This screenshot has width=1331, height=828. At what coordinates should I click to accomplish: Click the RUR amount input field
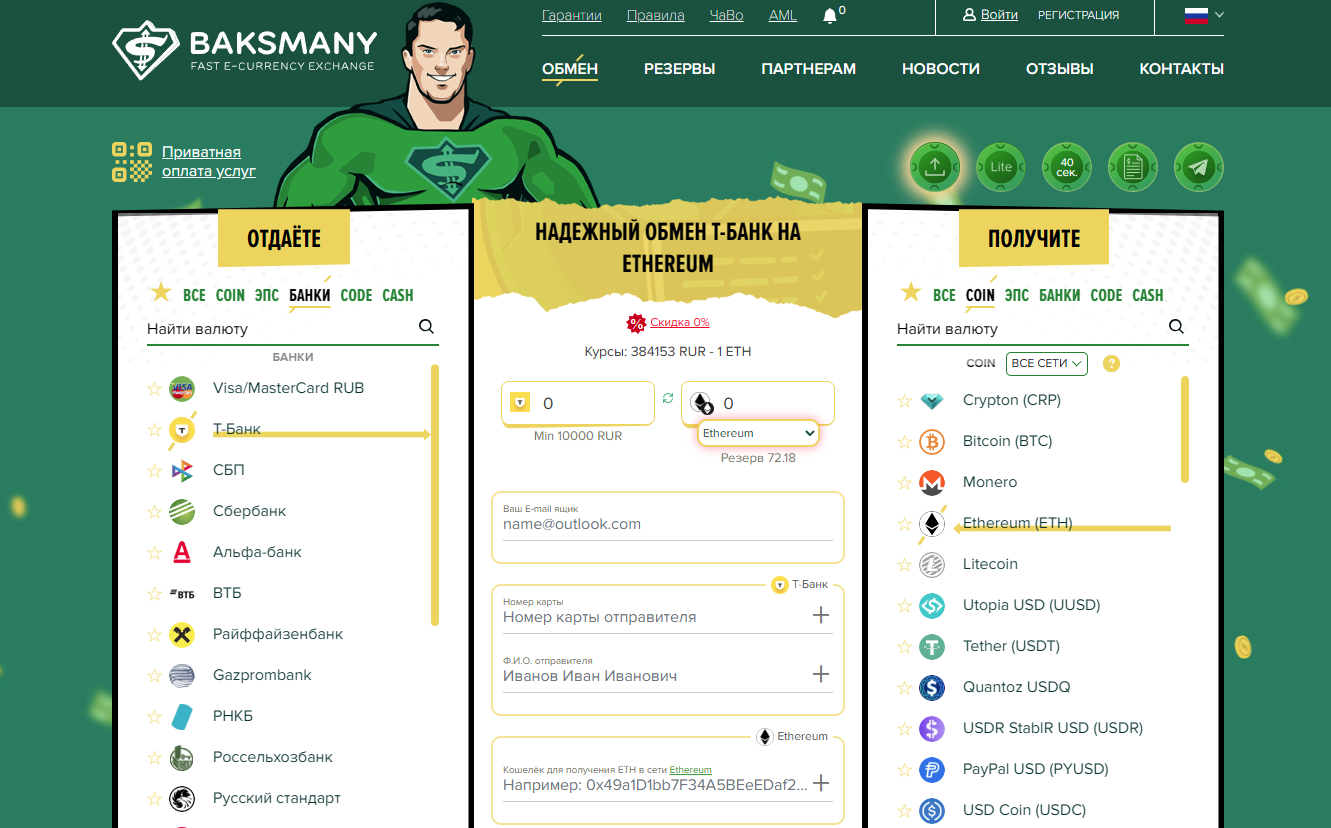(x=578, y=403)
